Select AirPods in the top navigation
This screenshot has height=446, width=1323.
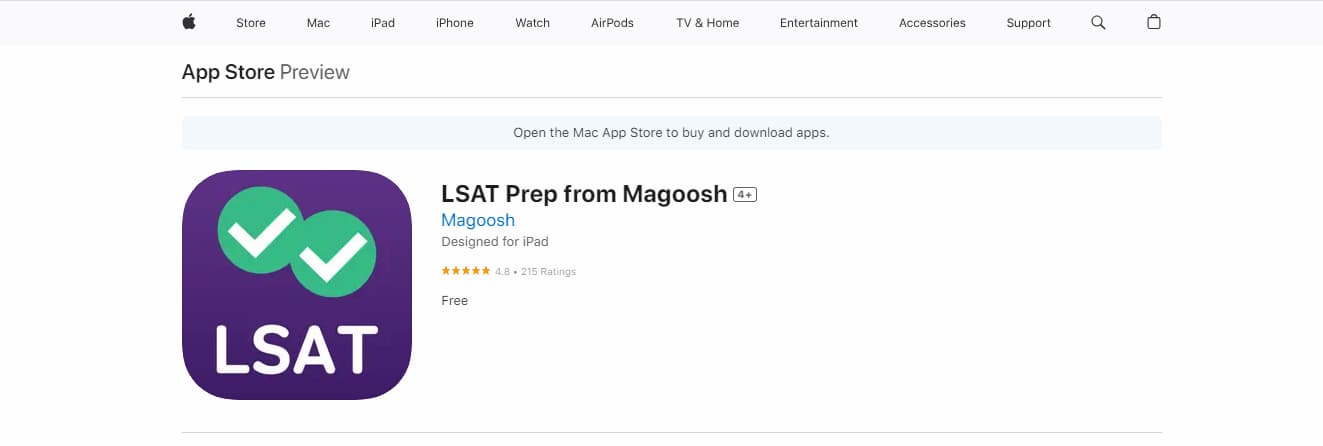(x=612, y=23)
